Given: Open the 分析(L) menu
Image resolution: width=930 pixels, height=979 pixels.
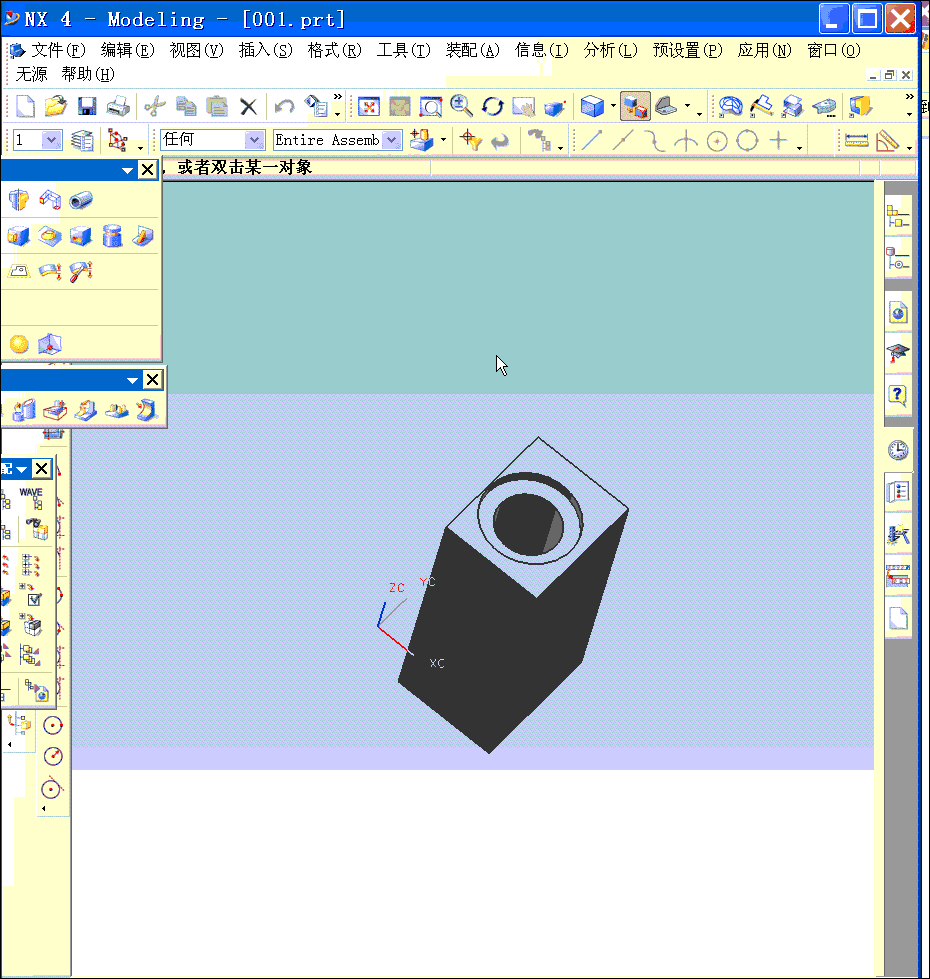Looking at the screenshot, I should 610,51.
